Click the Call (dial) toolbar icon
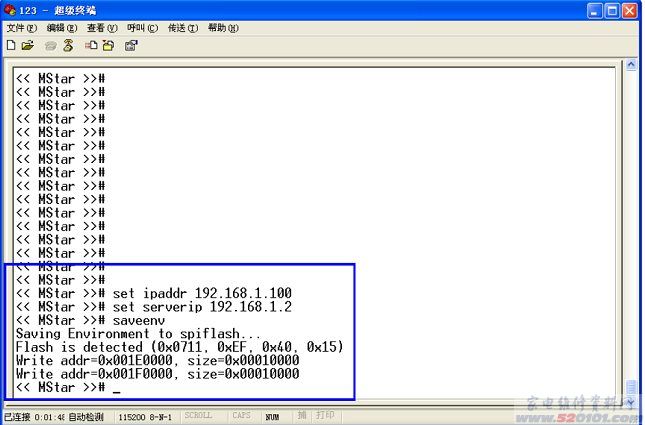 50,45
